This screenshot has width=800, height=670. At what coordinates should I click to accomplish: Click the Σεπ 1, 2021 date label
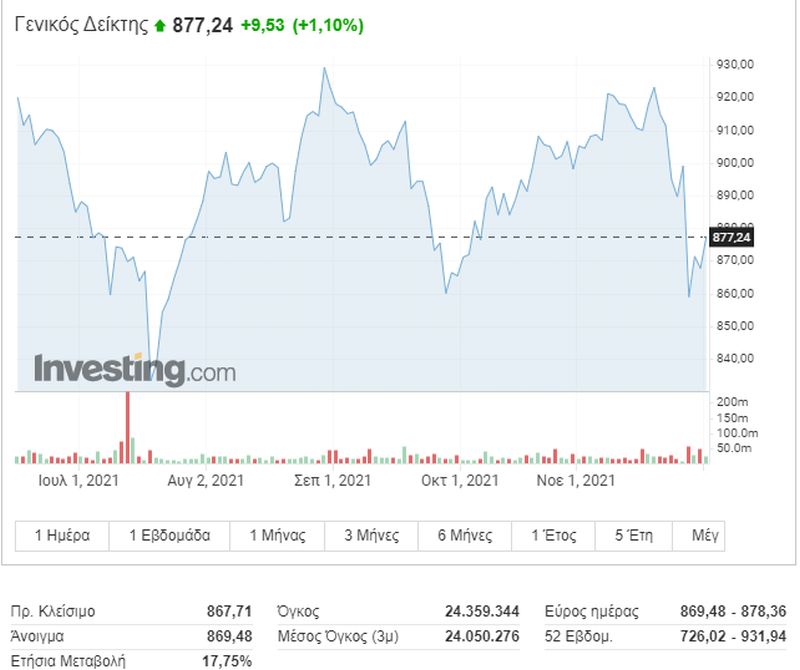pos(333,480)
